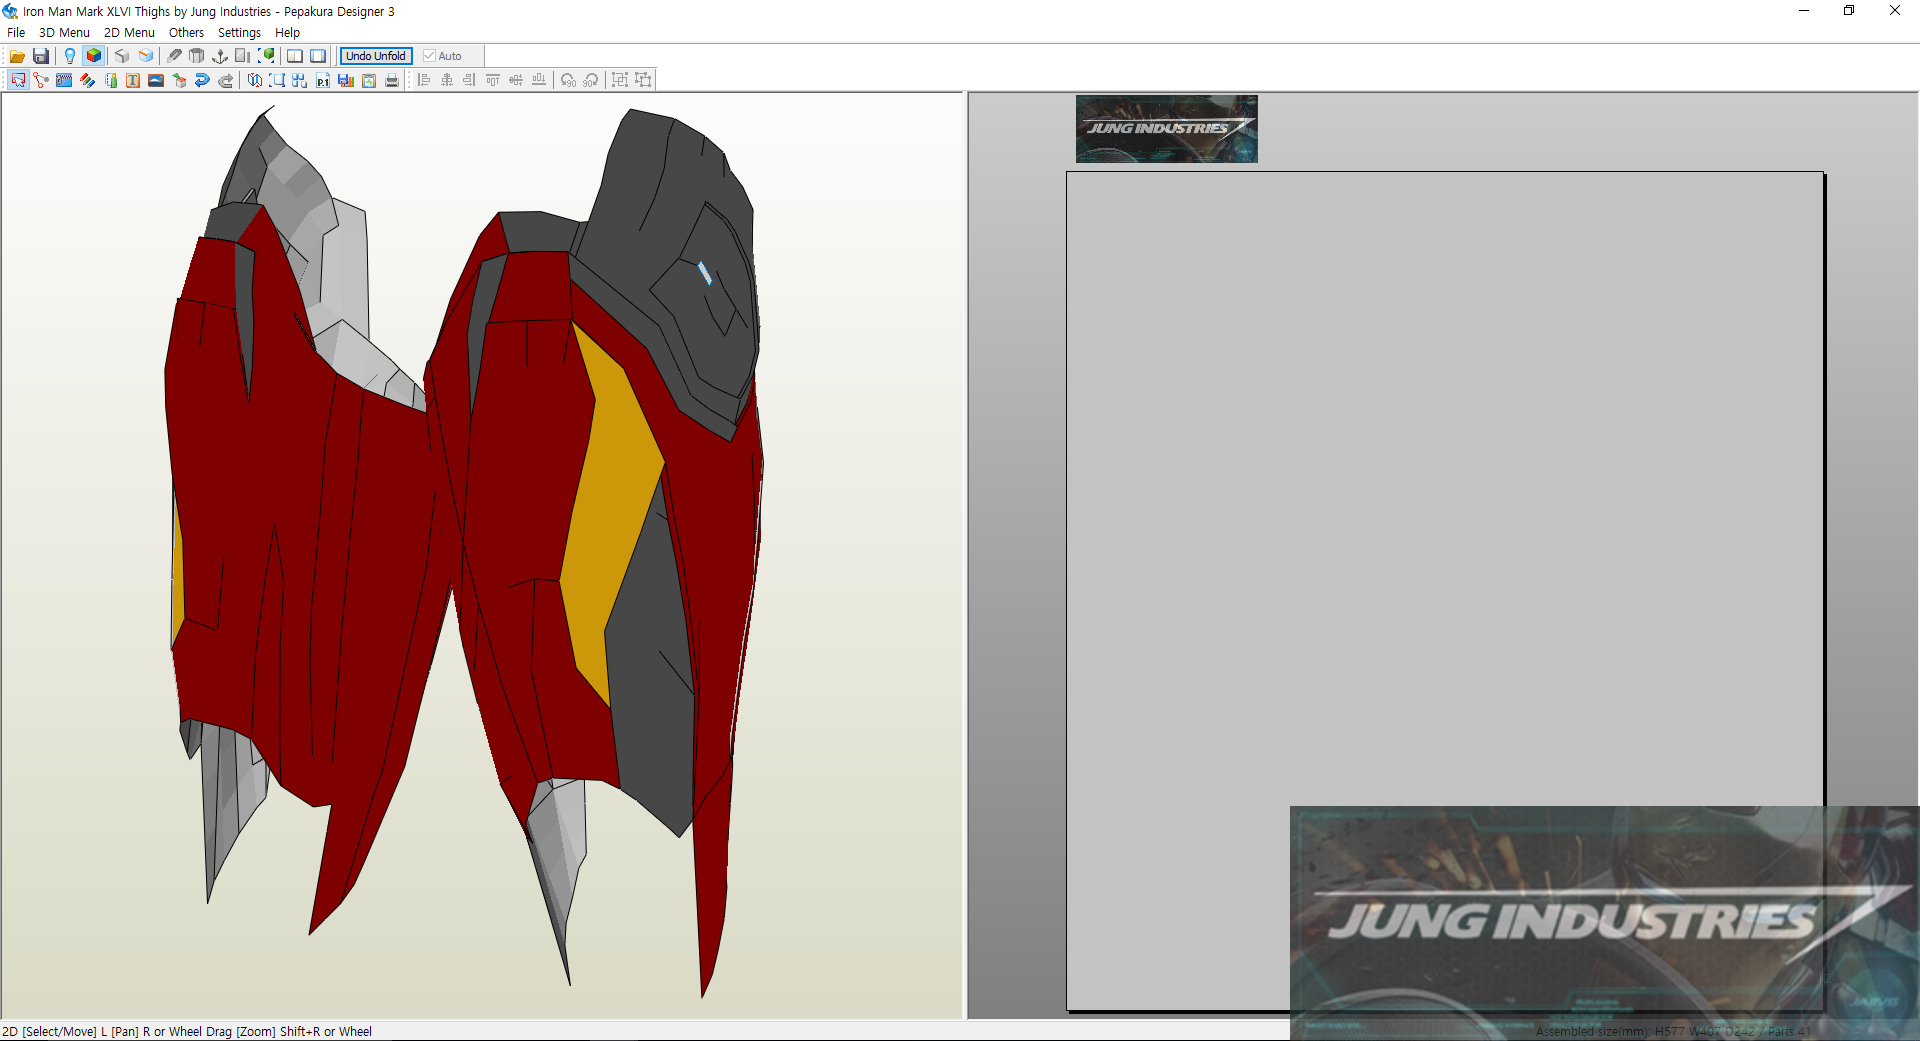Select the light blue cube view icon
This screenshot has width=1920, height=1041.
pyautogui.click(x=146, y=56)
